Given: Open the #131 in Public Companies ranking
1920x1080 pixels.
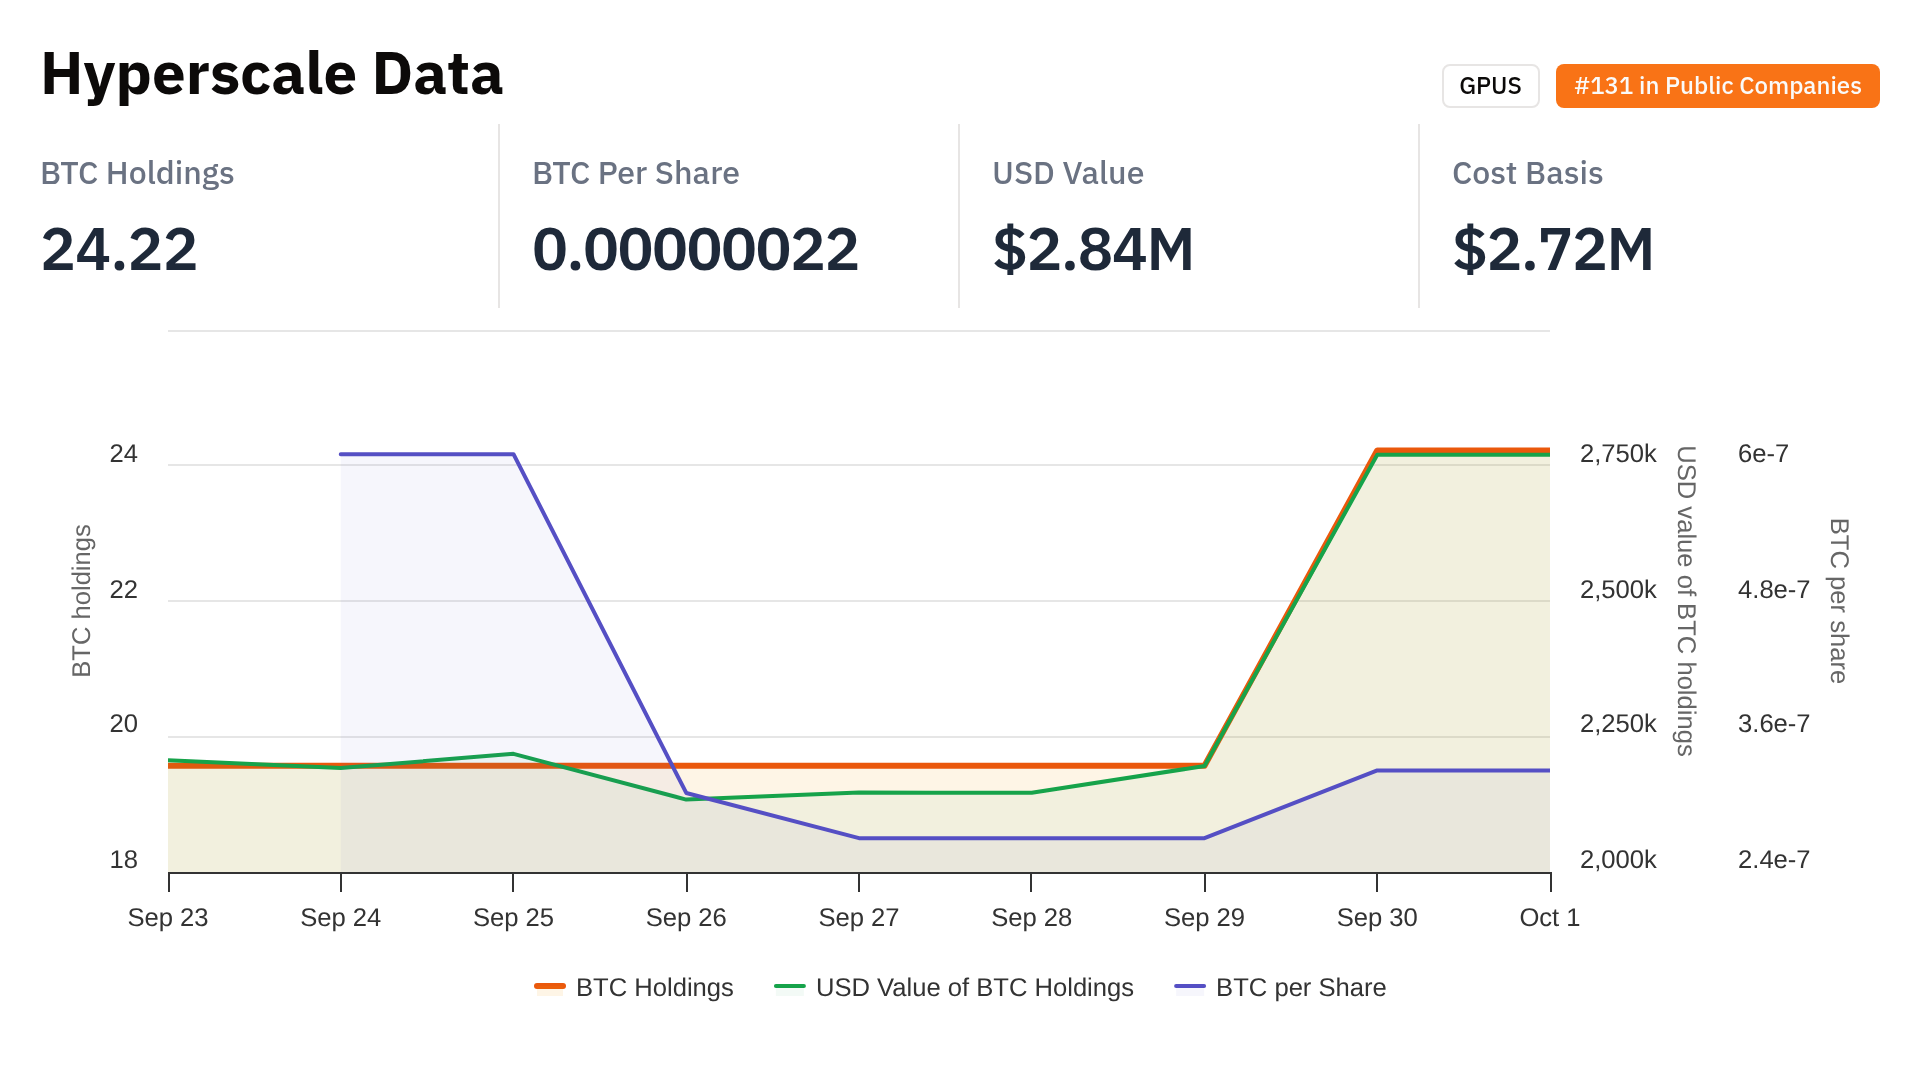Looking at the screenshot, I should (1716, 86).
